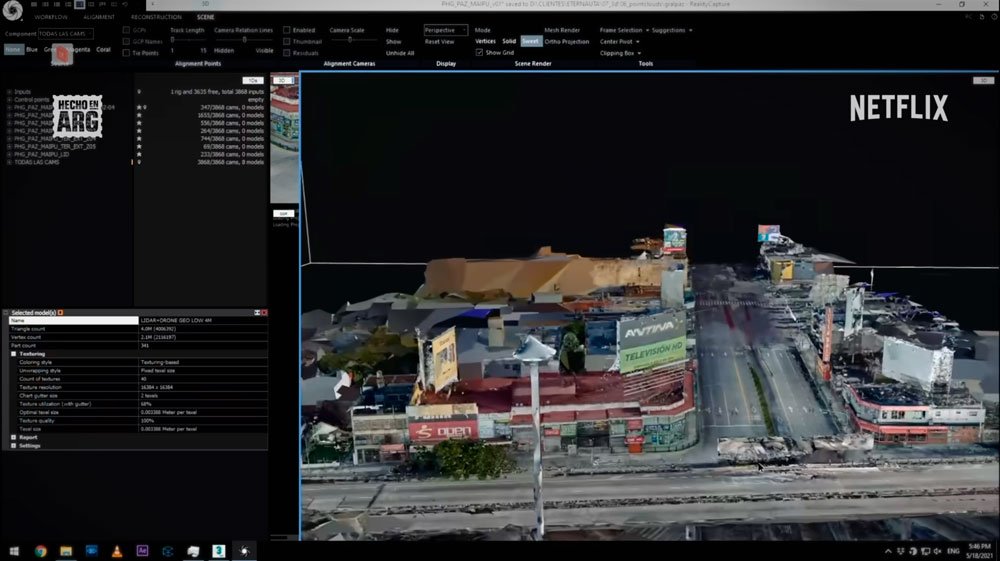Open the Clipping Box dropdown

tap(620, 53)
